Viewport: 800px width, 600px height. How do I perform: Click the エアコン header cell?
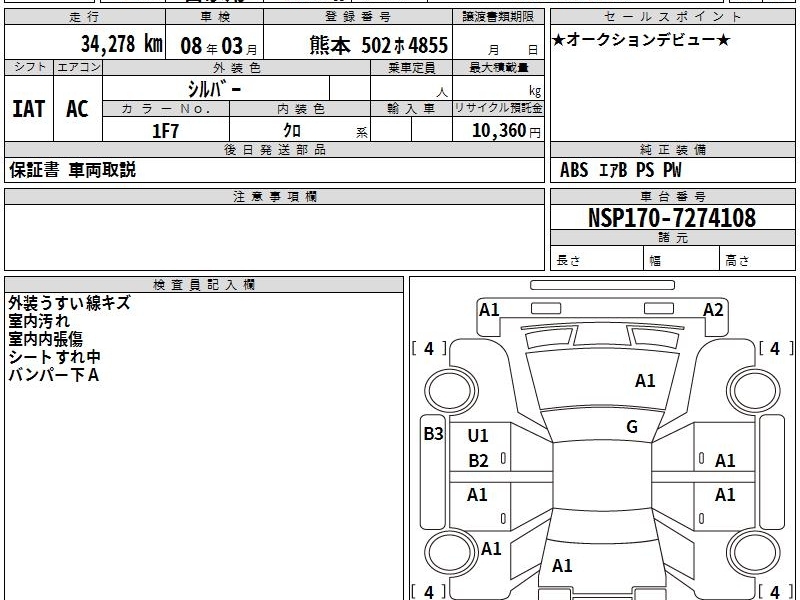pyautogui.click(x=78, y=67)
